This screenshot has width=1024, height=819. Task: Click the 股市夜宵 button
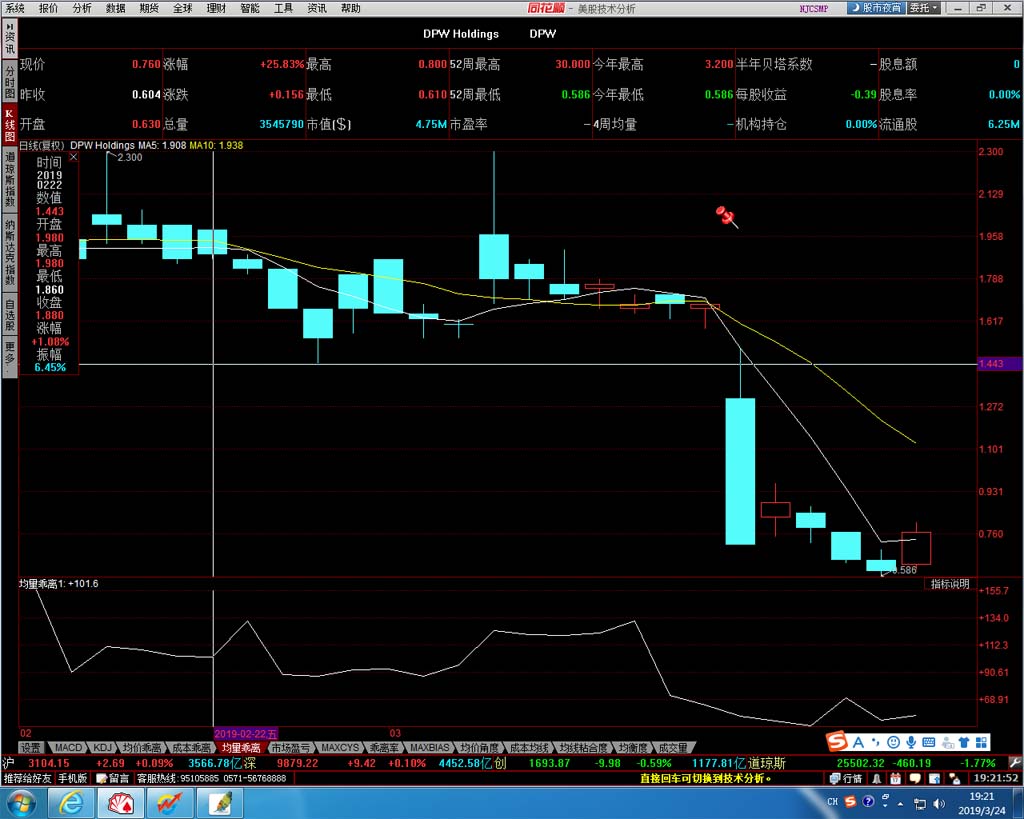coord(876,8)
